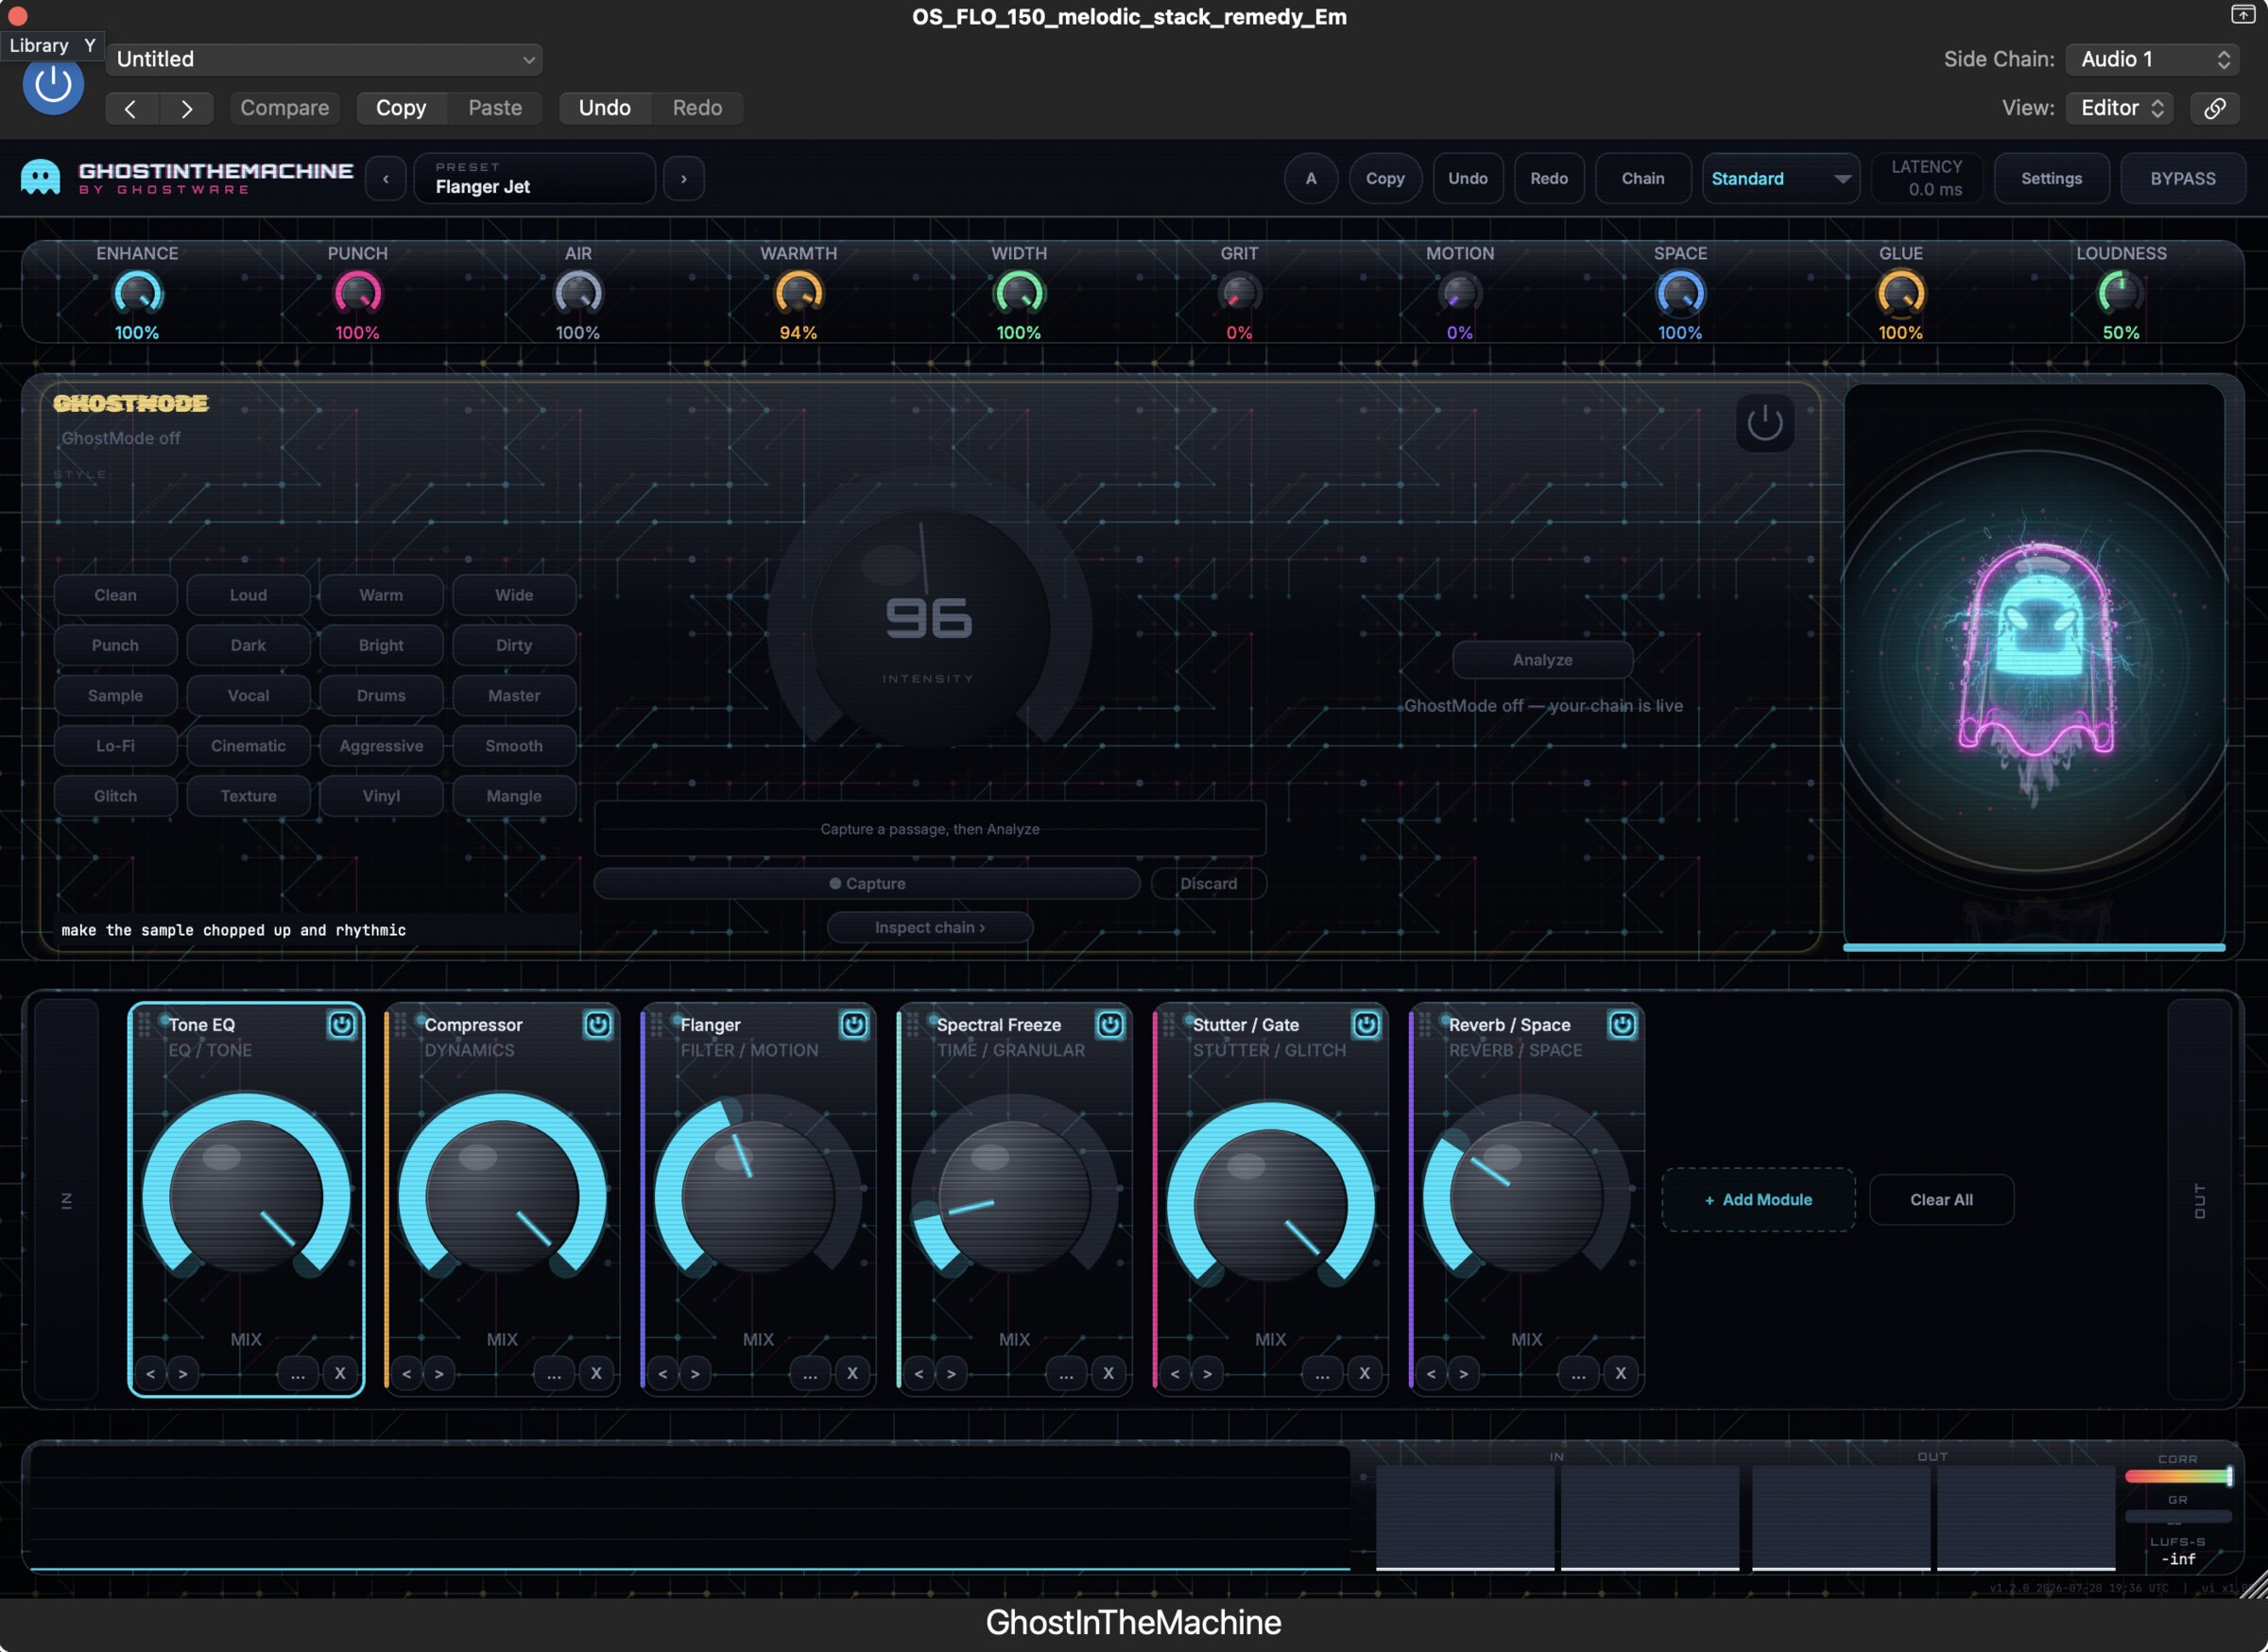The width and height of the screenshot is (2268, 1652).
Task: Toggle the GhostMode power button
Action: [x=1765, y=423]
